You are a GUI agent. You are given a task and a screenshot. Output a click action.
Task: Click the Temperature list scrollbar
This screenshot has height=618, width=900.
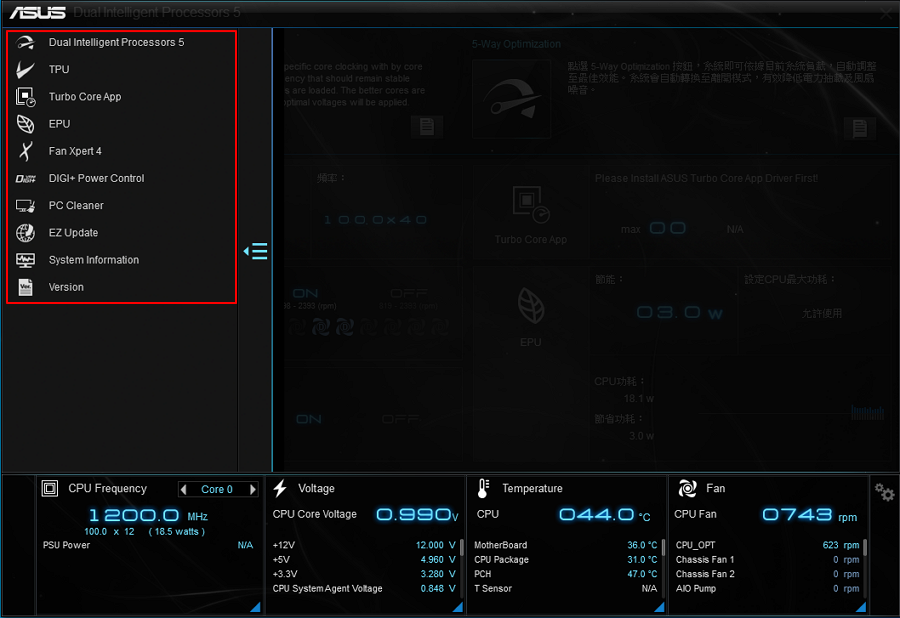663,547
